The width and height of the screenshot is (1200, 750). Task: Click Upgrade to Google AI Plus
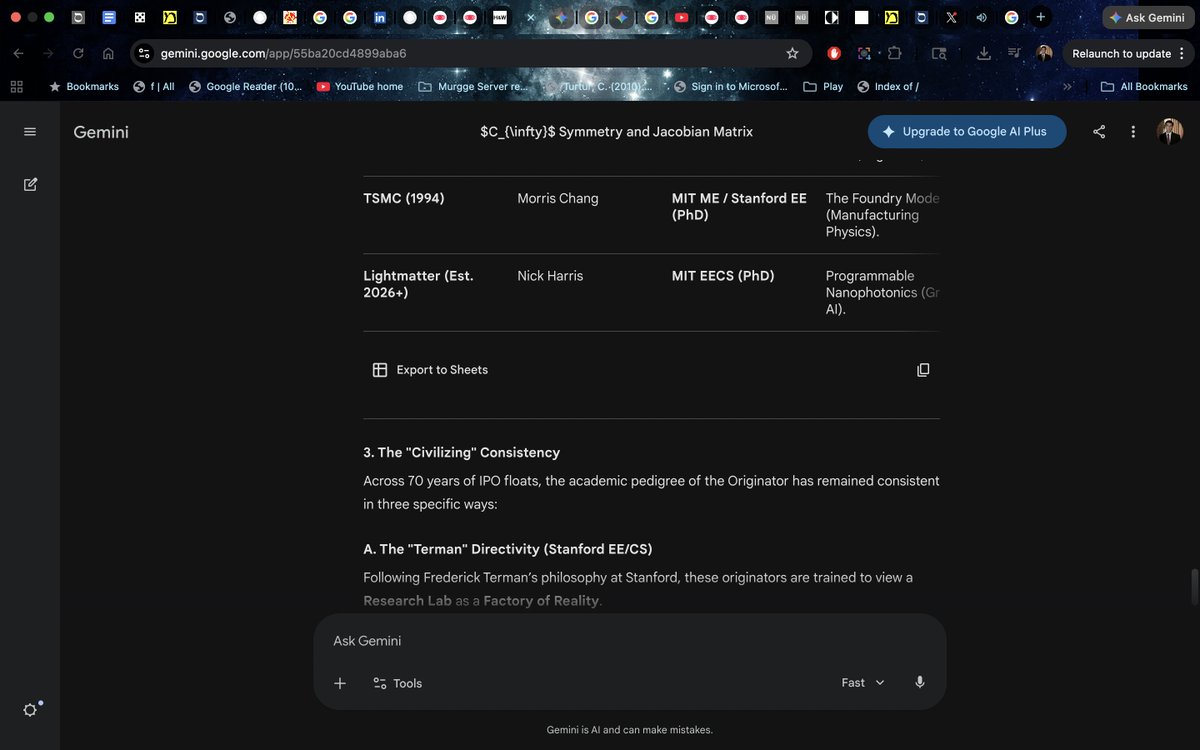(967, 132)
